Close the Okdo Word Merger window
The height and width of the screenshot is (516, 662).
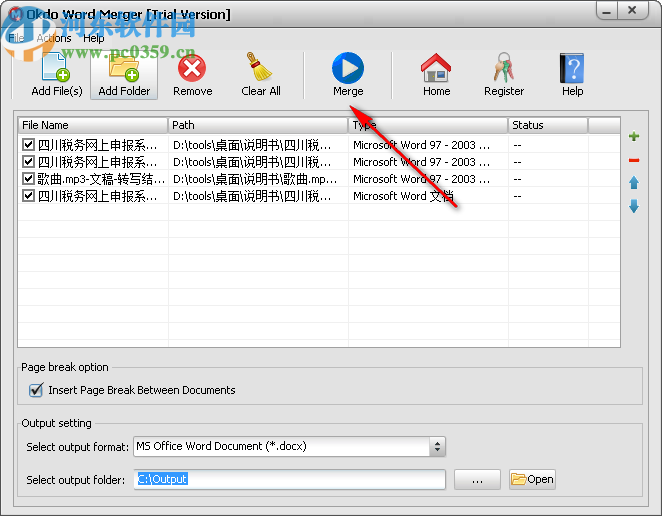pyautogui.click(x=632, y=10)
